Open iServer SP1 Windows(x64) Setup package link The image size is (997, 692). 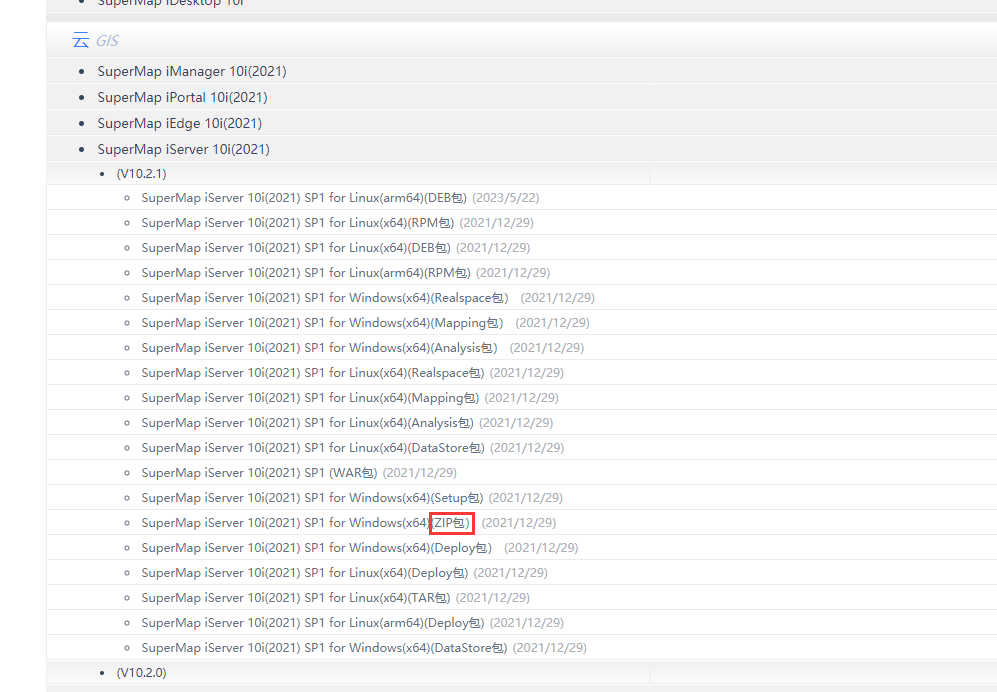click(312, 497)
